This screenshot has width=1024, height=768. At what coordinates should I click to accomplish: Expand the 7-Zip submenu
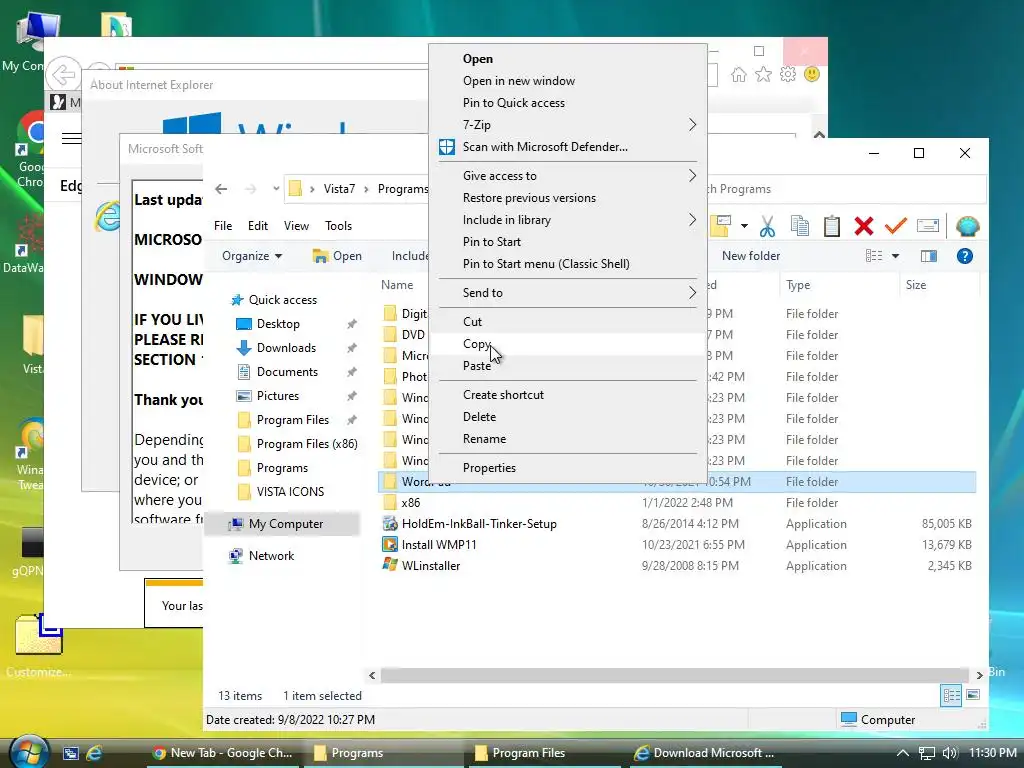pos(568,125)
